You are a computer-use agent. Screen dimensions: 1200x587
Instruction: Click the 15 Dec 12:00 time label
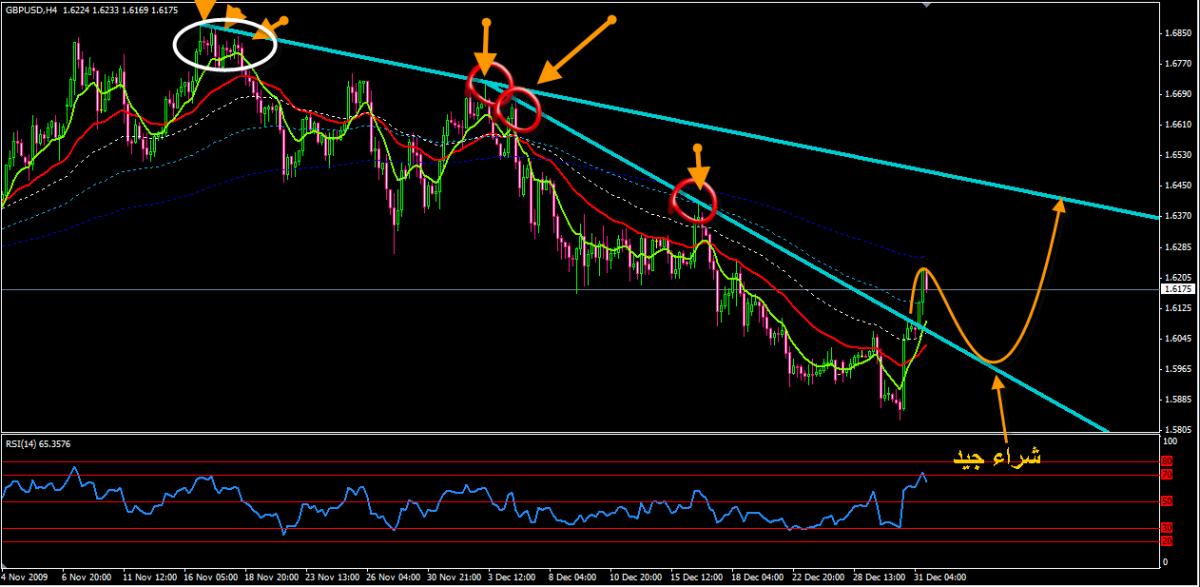pos(697,577)
